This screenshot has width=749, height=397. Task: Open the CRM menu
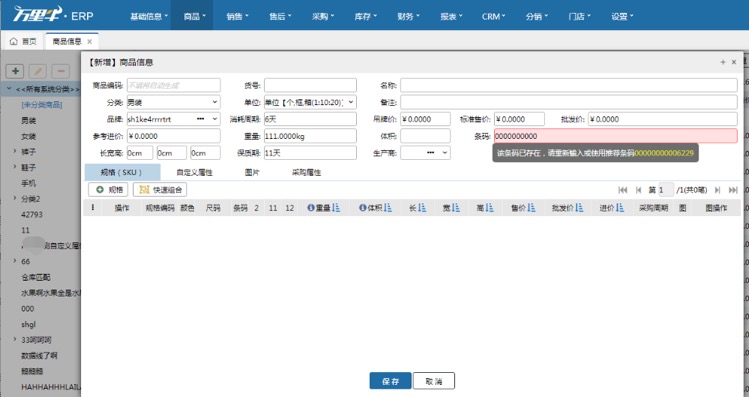[x=493, y=16]
